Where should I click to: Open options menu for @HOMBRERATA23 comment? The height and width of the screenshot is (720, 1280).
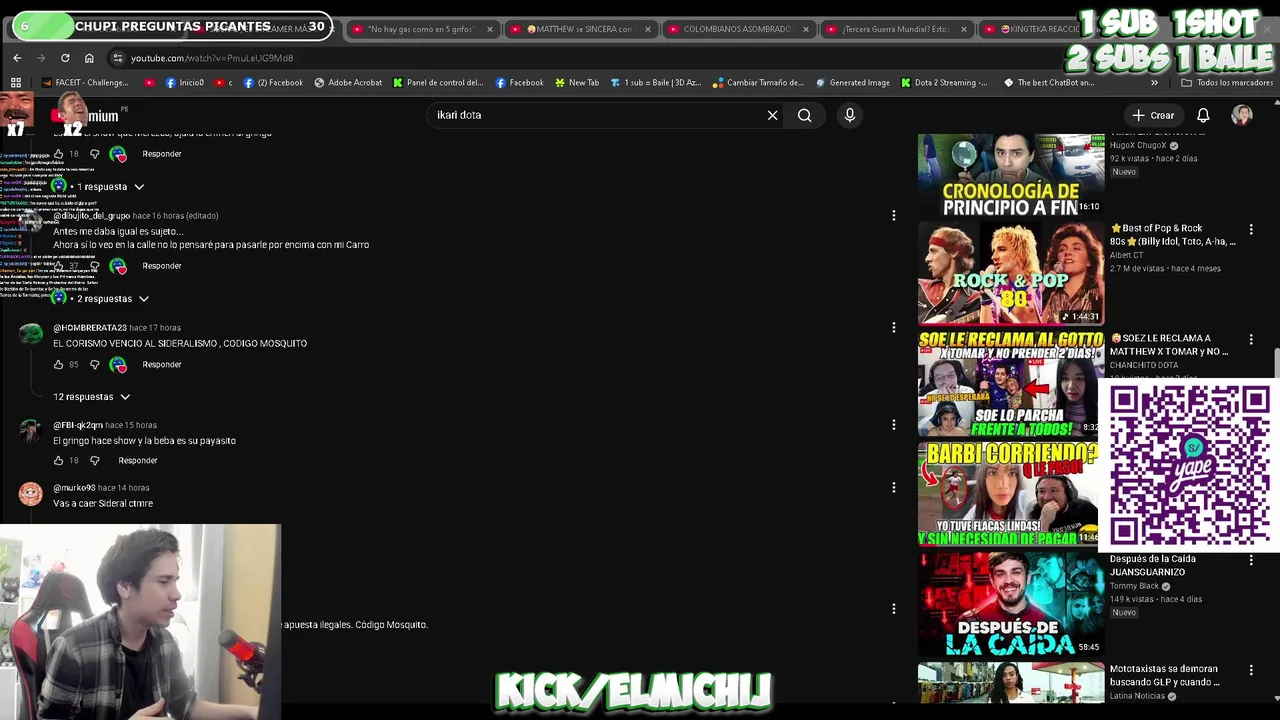click(893, 327)
